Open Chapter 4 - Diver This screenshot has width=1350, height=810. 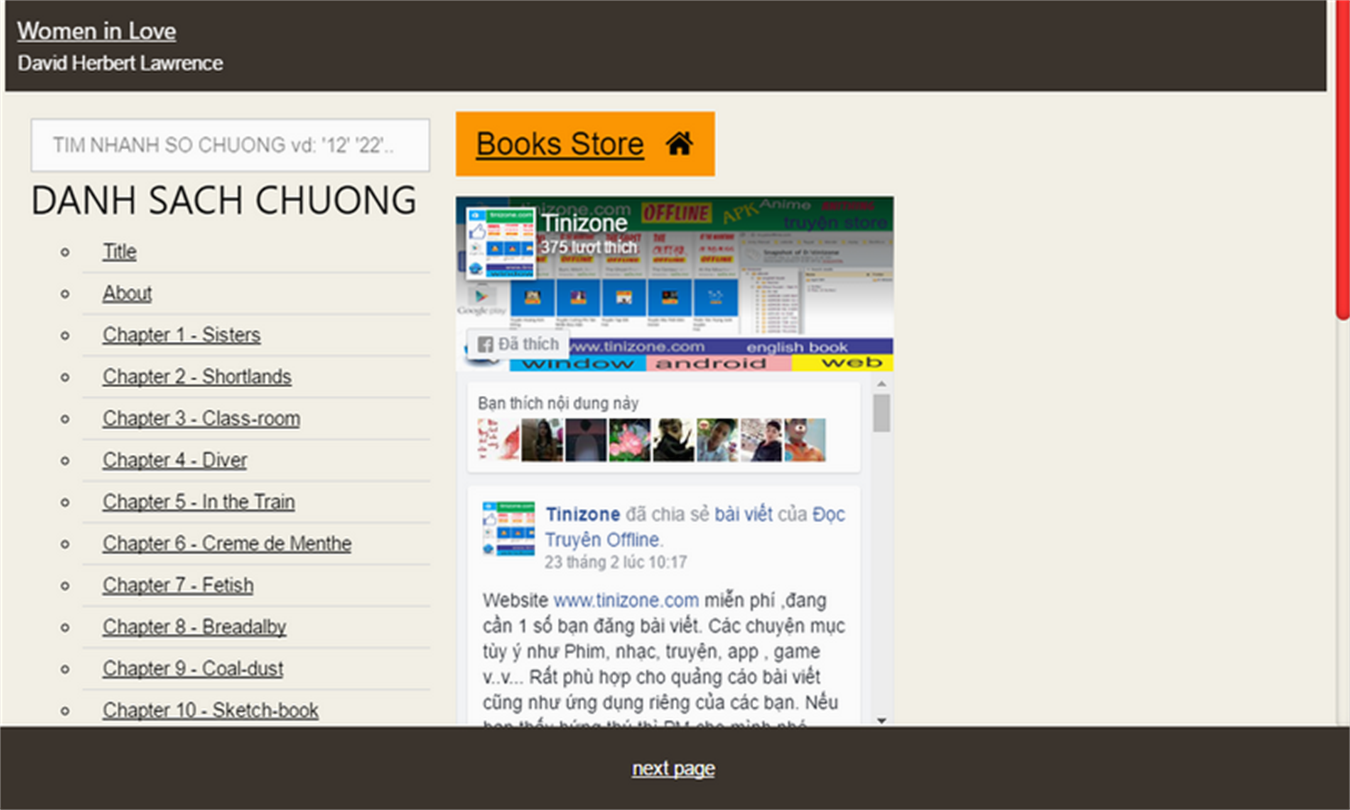click(175, 460)
